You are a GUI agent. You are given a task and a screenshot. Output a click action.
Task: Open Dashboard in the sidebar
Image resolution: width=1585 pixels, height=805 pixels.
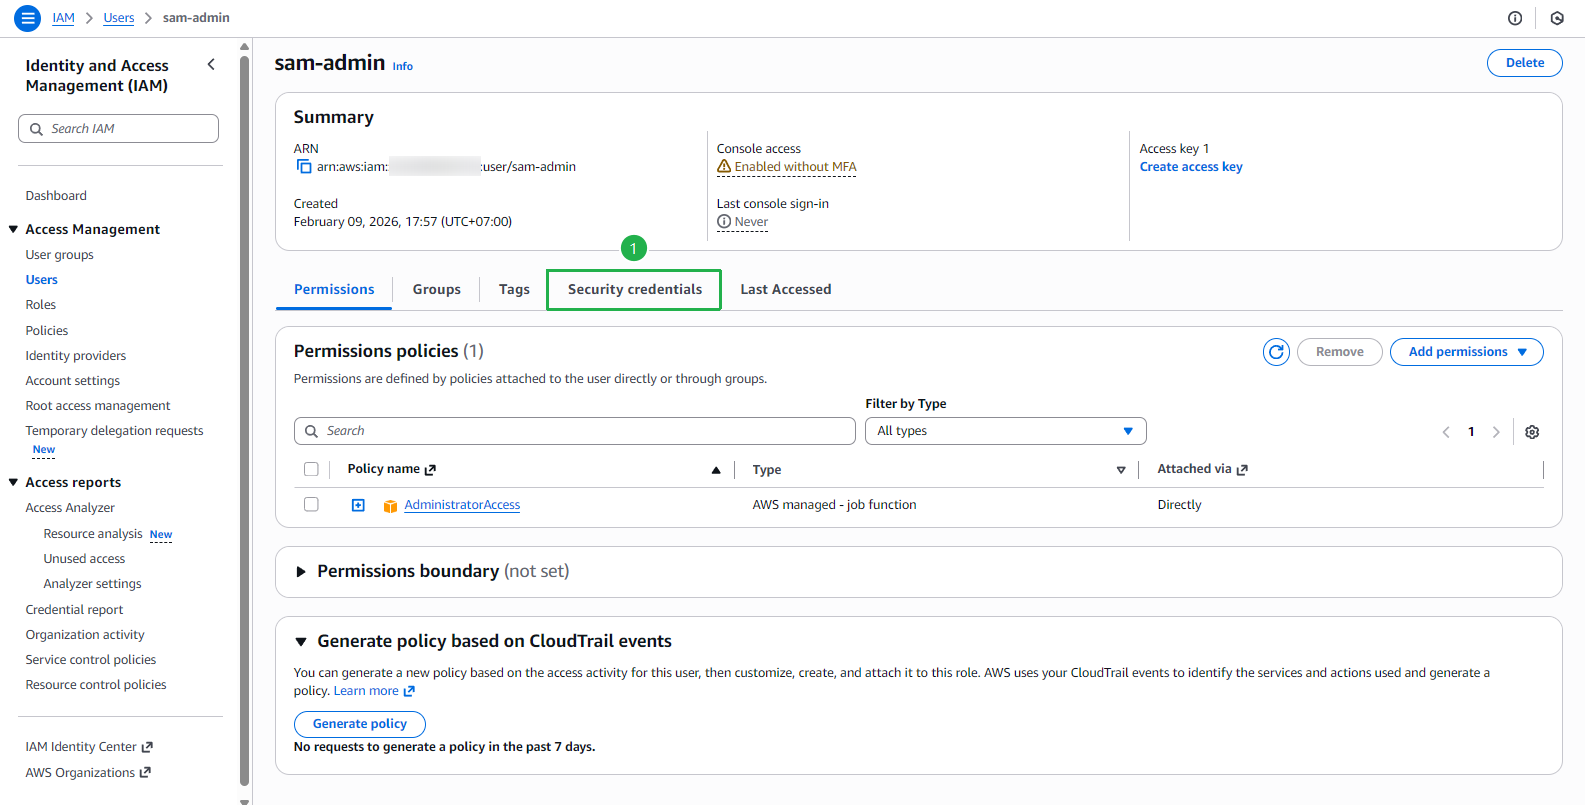tap(56, 196)
